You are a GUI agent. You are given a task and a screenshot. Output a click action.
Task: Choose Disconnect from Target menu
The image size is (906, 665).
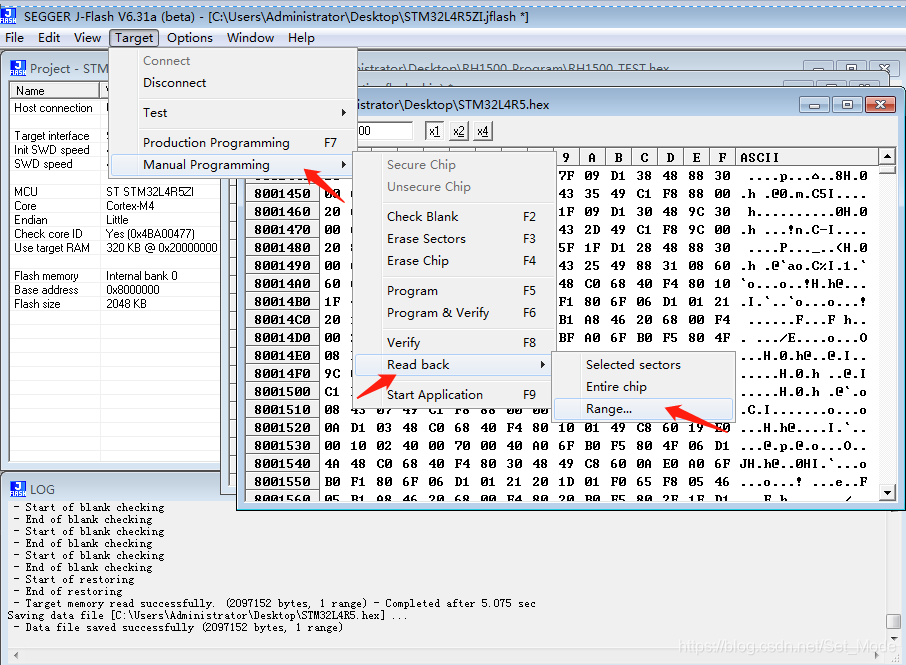pyautogui.click(x=231, y=83)
